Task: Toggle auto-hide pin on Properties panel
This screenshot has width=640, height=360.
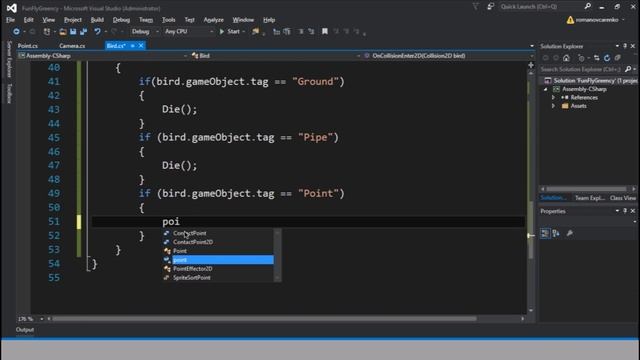Action: [625, 211]
